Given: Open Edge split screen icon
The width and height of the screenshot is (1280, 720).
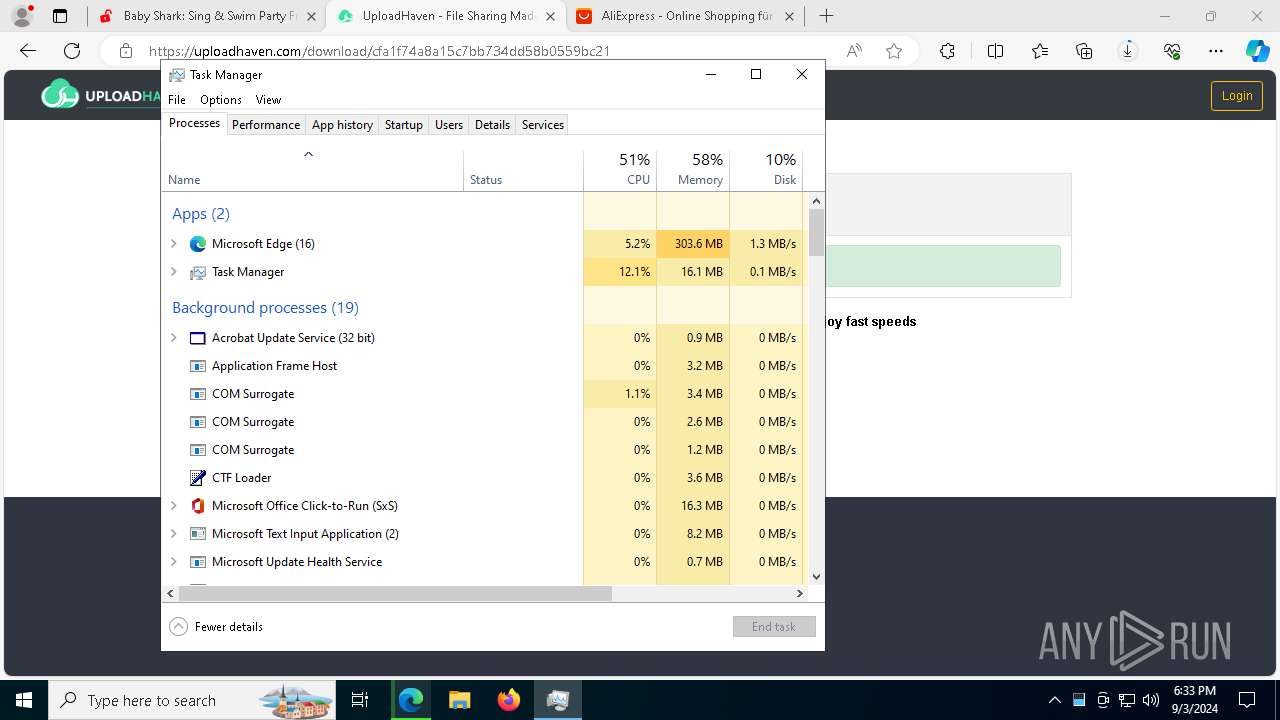Looking at the screenshot, I should coord(995,51).
